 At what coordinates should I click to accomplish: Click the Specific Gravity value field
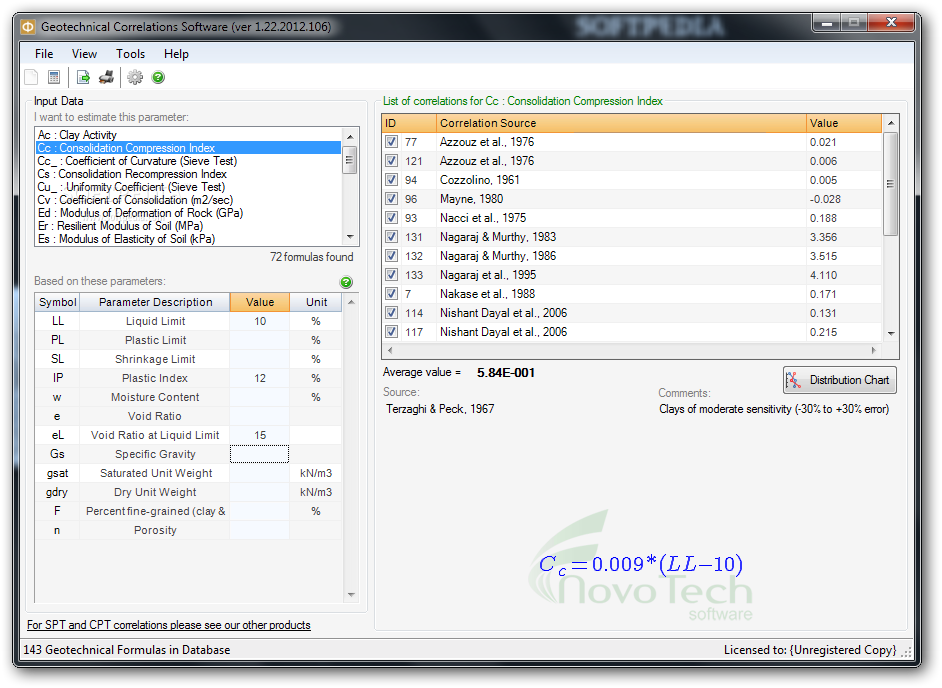coord(260,454)
